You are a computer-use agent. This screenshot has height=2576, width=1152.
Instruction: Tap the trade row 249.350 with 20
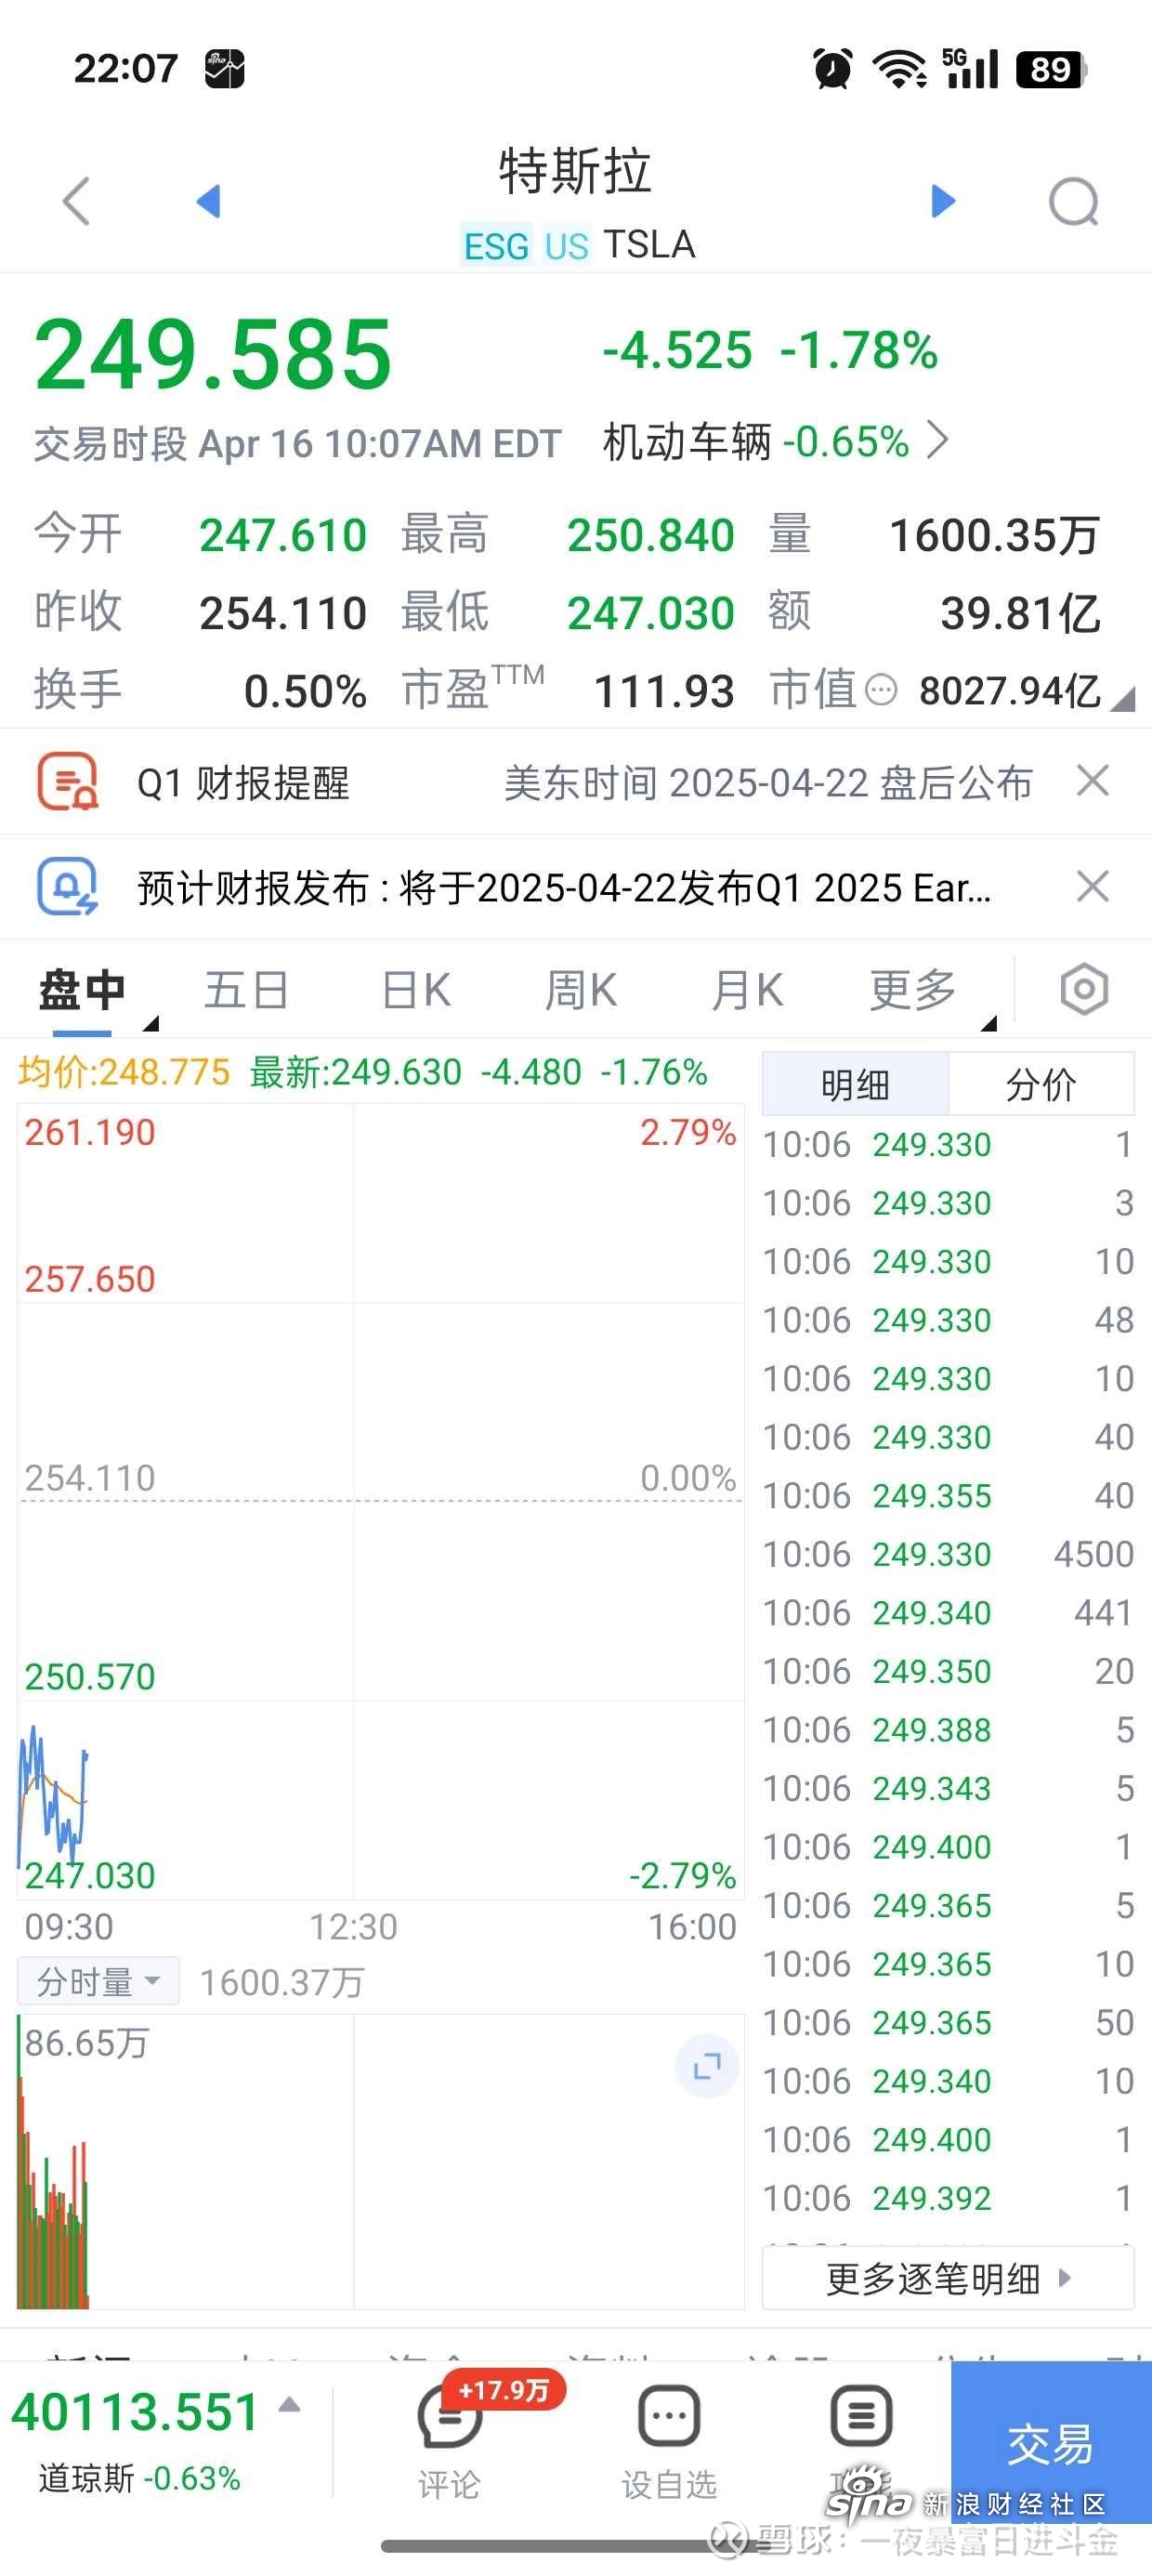pos(948,1671)
